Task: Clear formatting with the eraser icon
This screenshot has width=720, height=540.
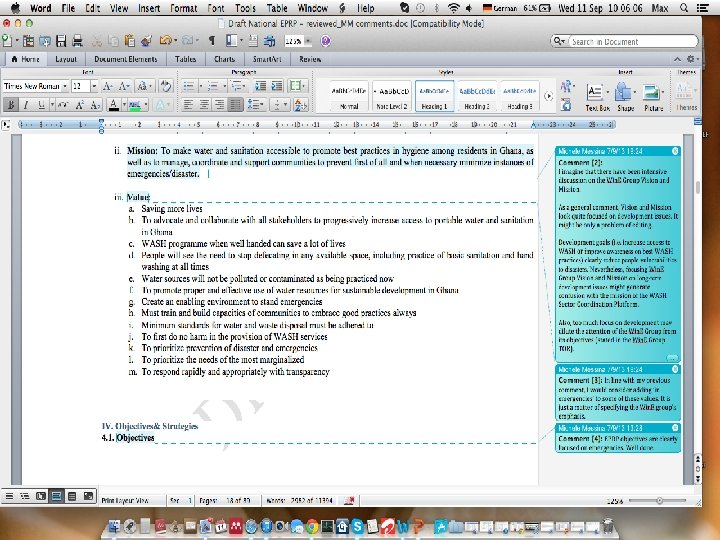Action: [166, 86]
